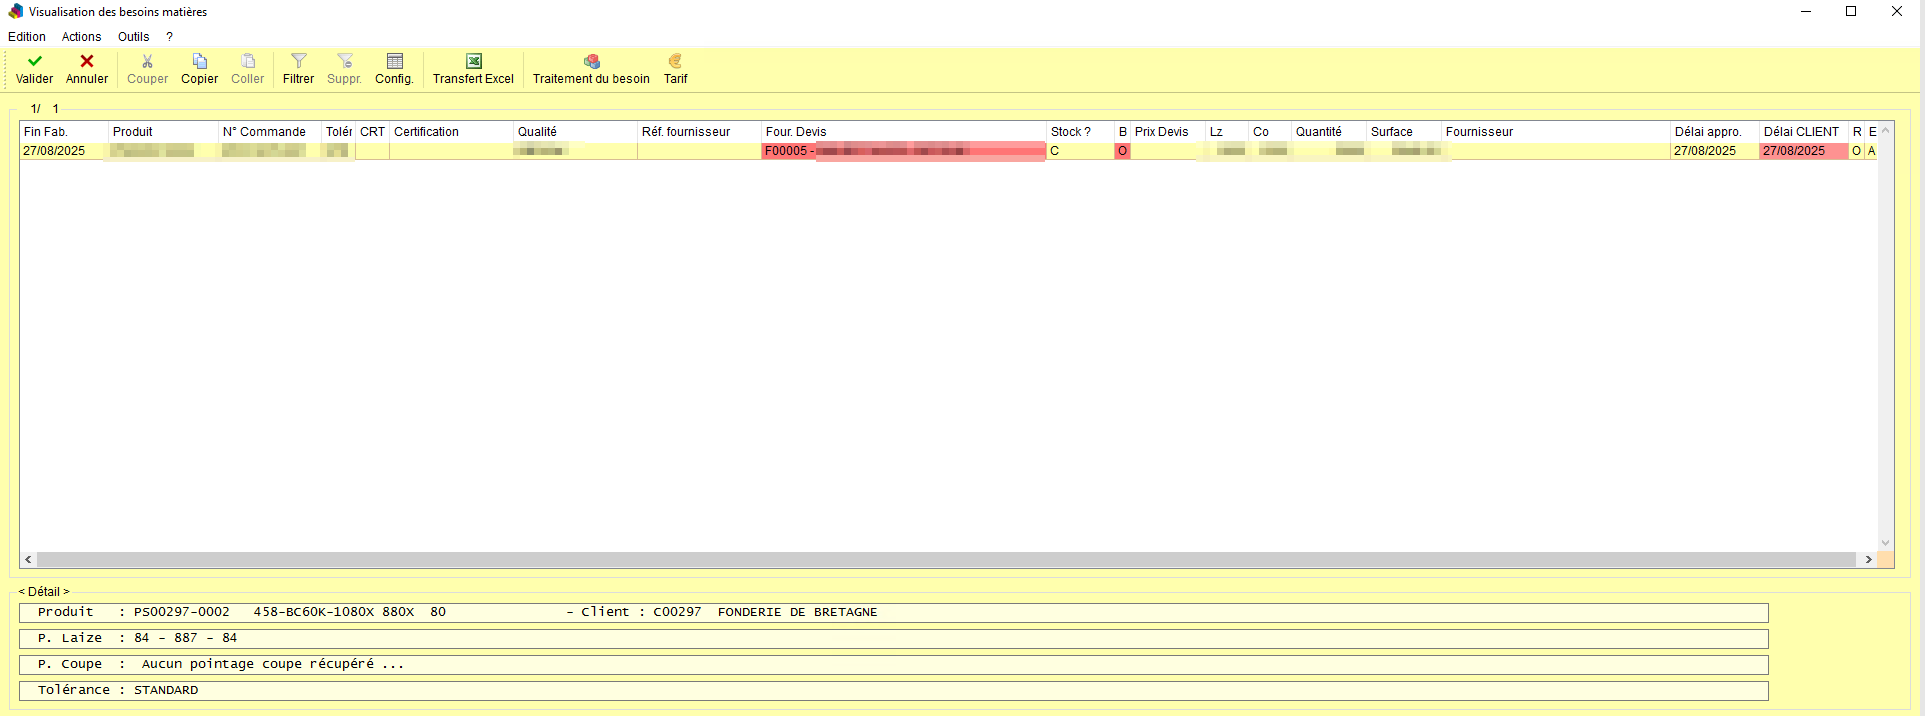
Task: Open the Edition menu
Action: (x=27, y=37)
